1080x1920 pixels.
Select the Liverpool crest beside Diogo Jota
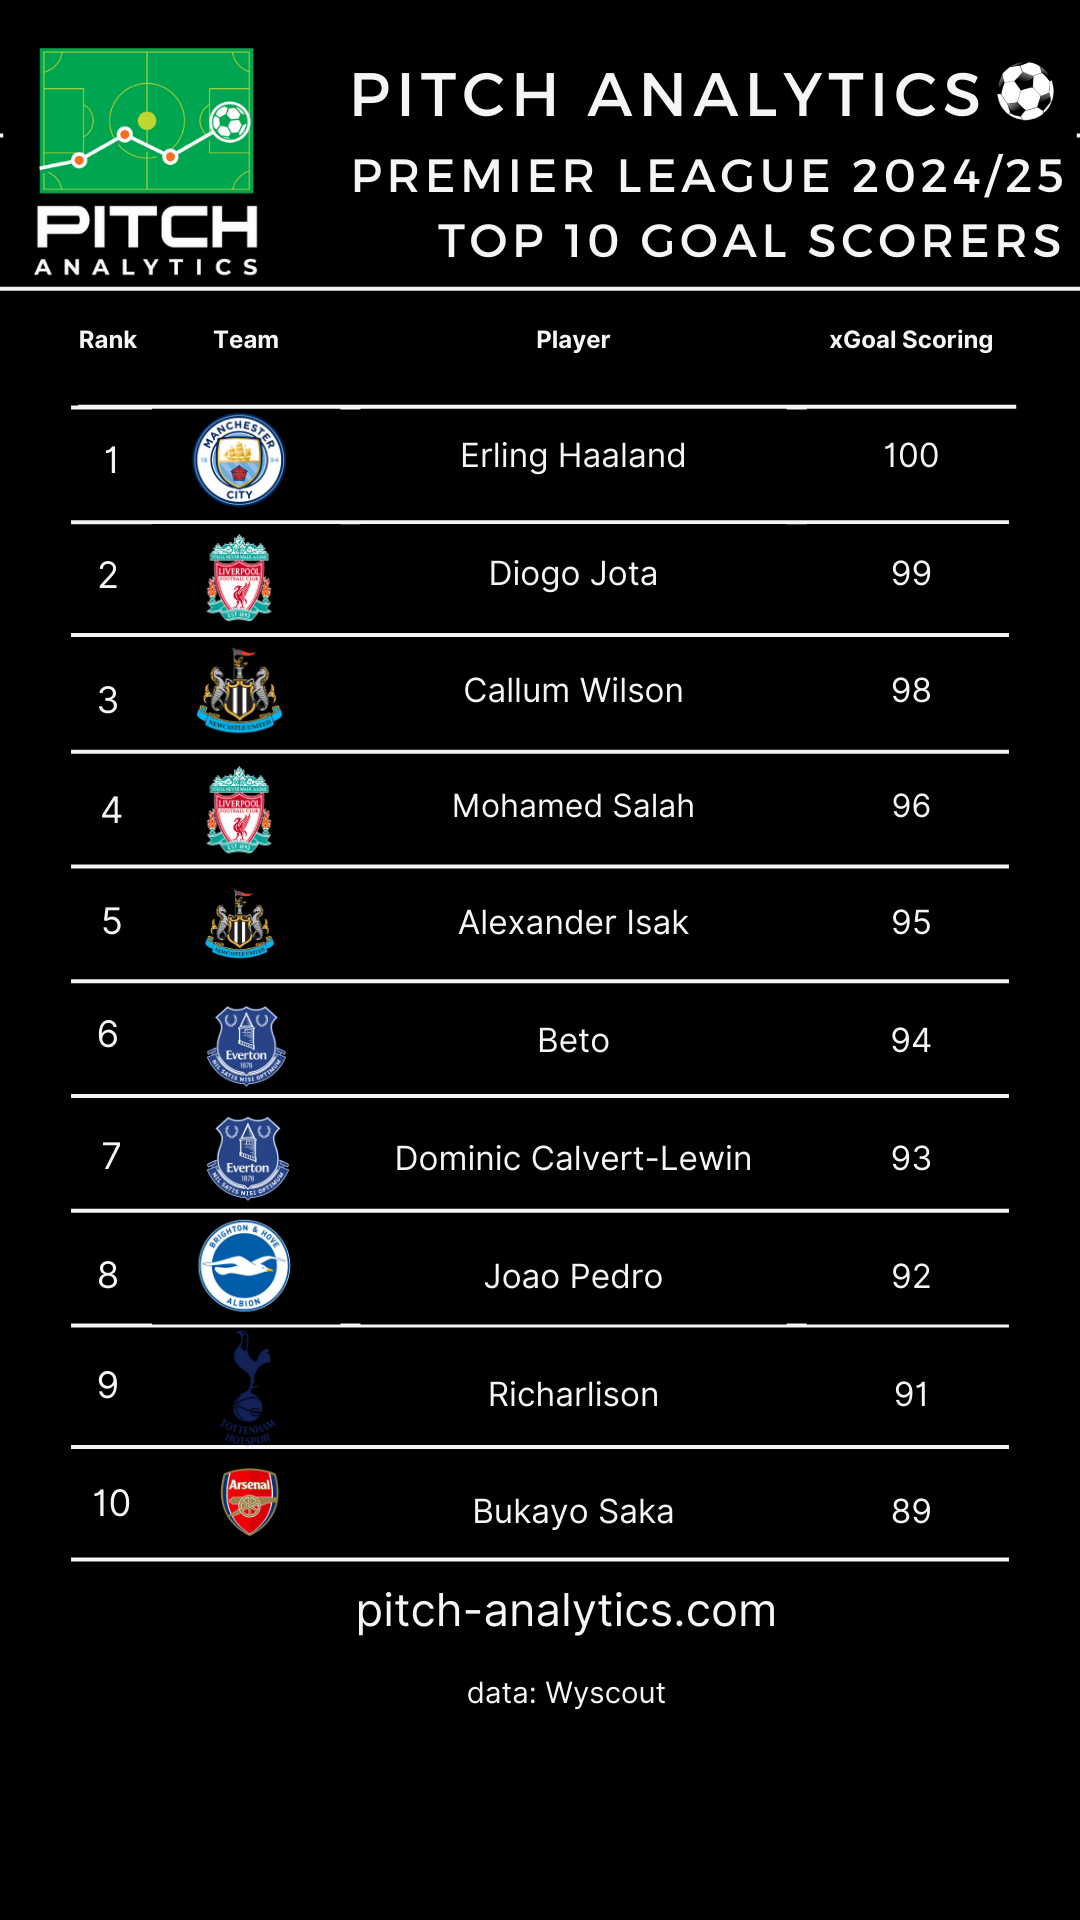(239, 577)
